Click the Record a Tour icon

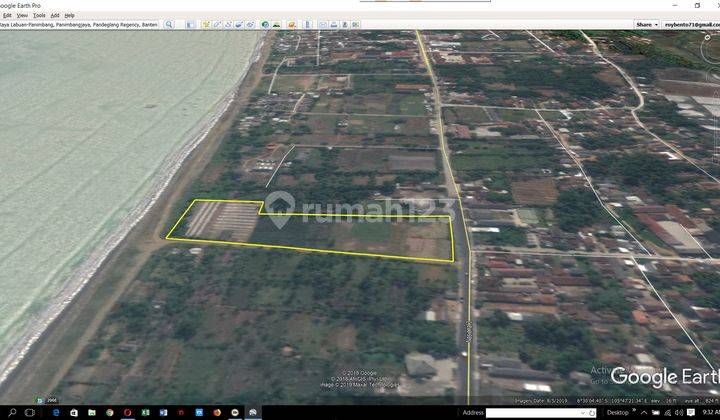(x=250, y=24)
